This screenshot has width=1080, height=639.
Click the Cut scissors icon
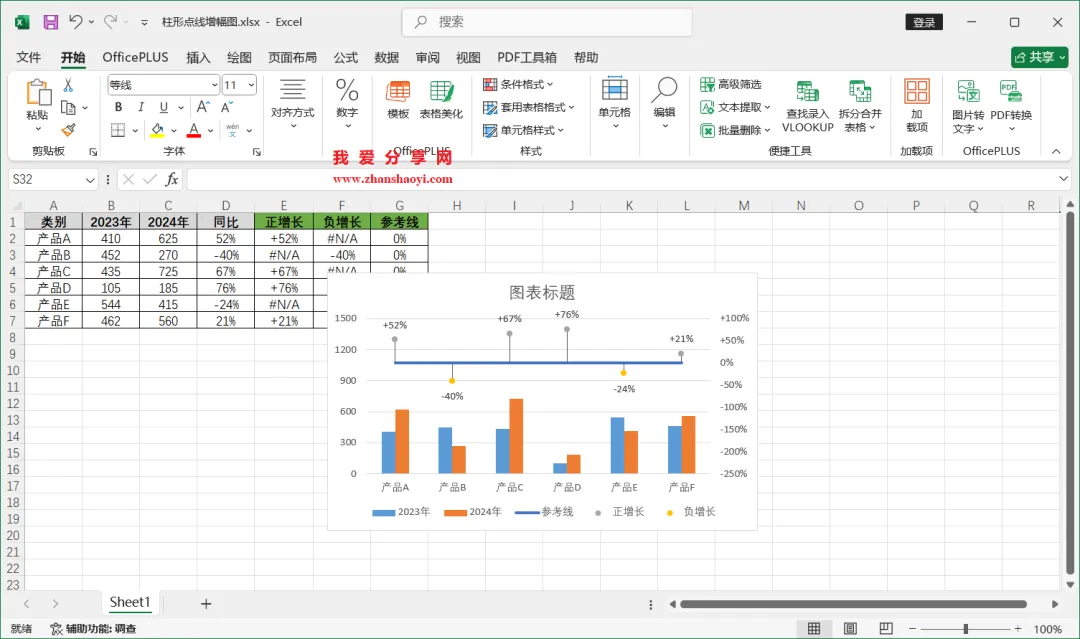(x=68, y=85)
